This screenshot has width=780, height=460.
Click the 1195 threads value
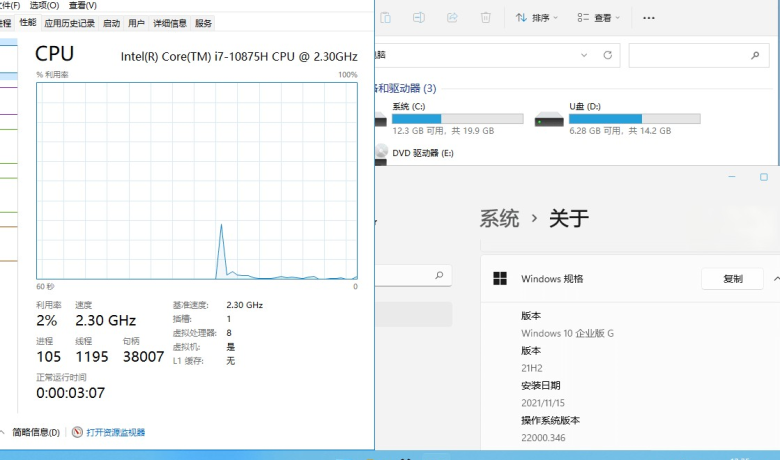click(x=92, y=357)
